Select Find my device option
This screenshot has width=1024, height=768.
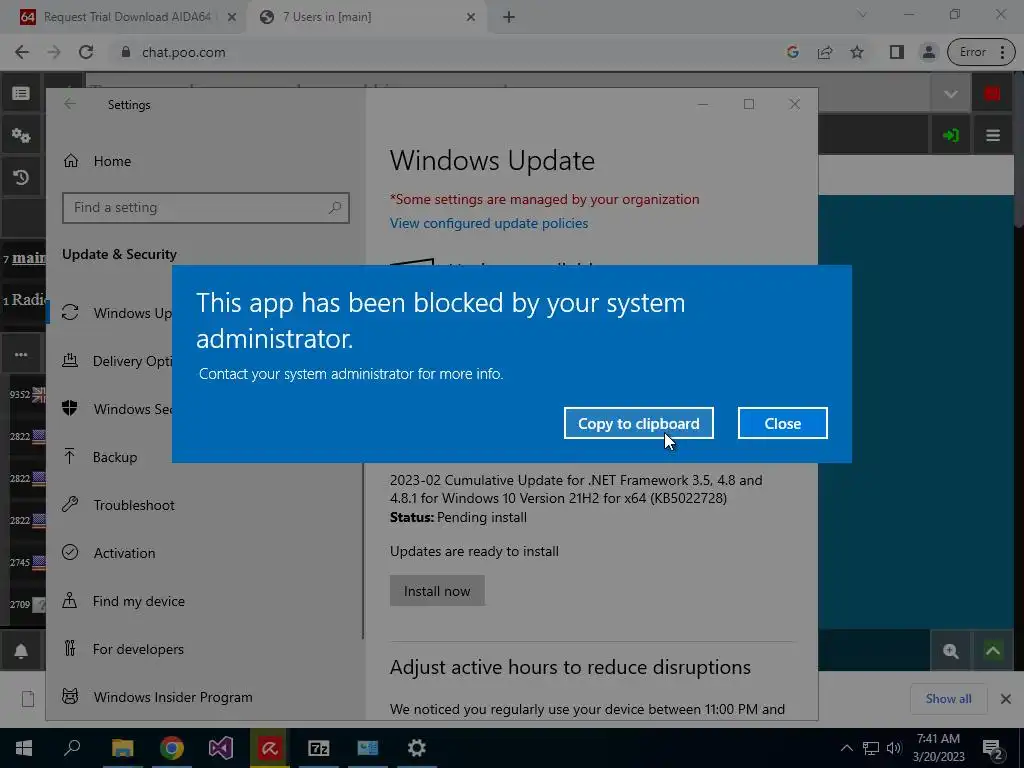[138, 601]
